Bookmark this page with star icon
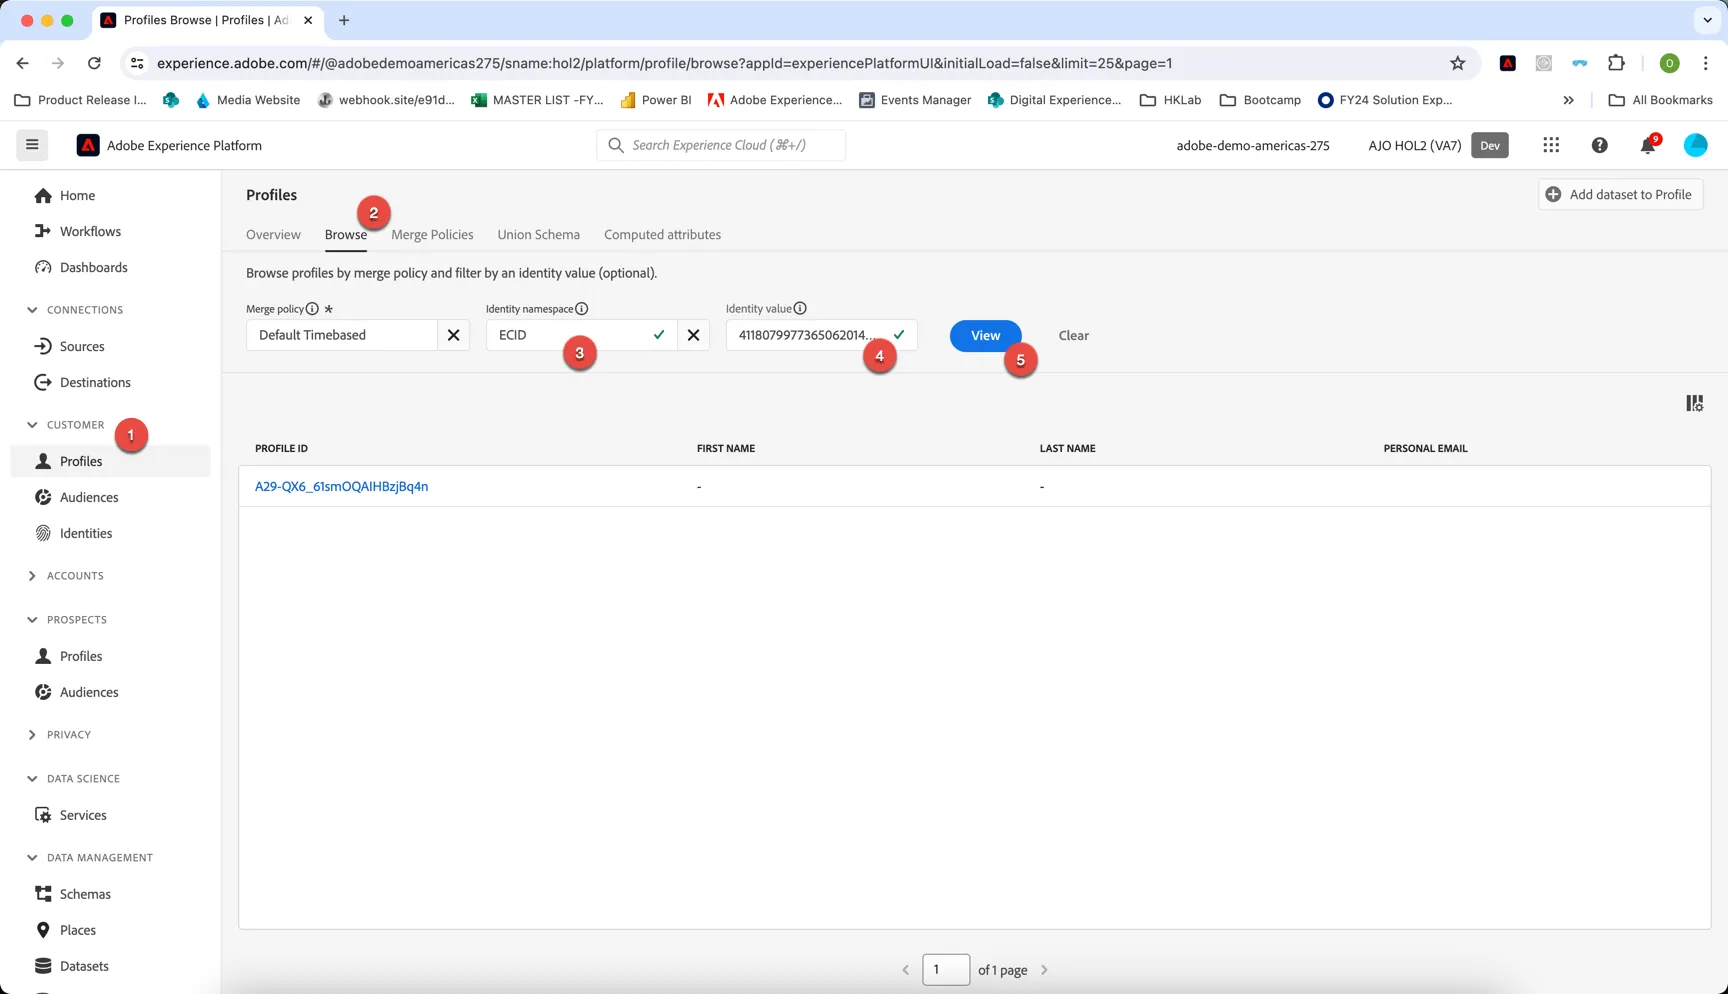The height and width of the screenshot is (994, 1728). [x=1458, y=63]
